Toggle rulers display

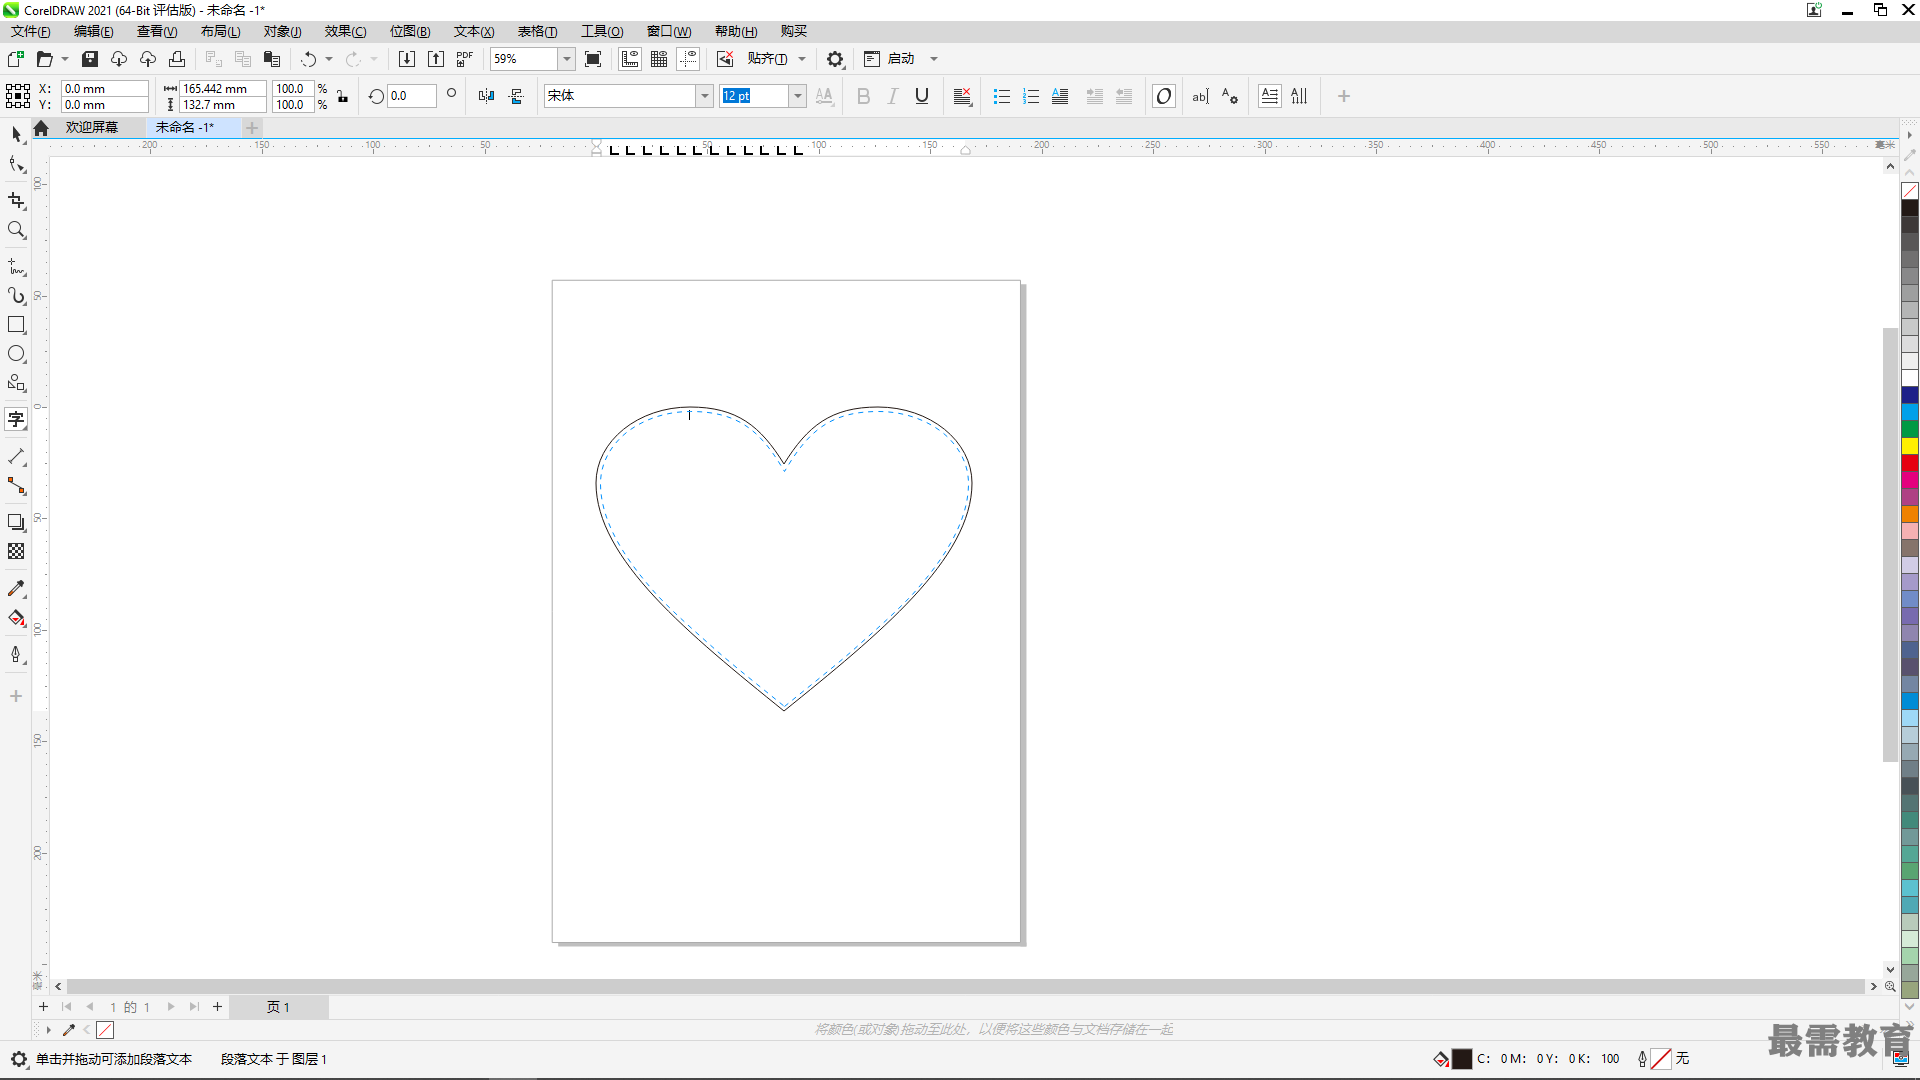point(630,59)
